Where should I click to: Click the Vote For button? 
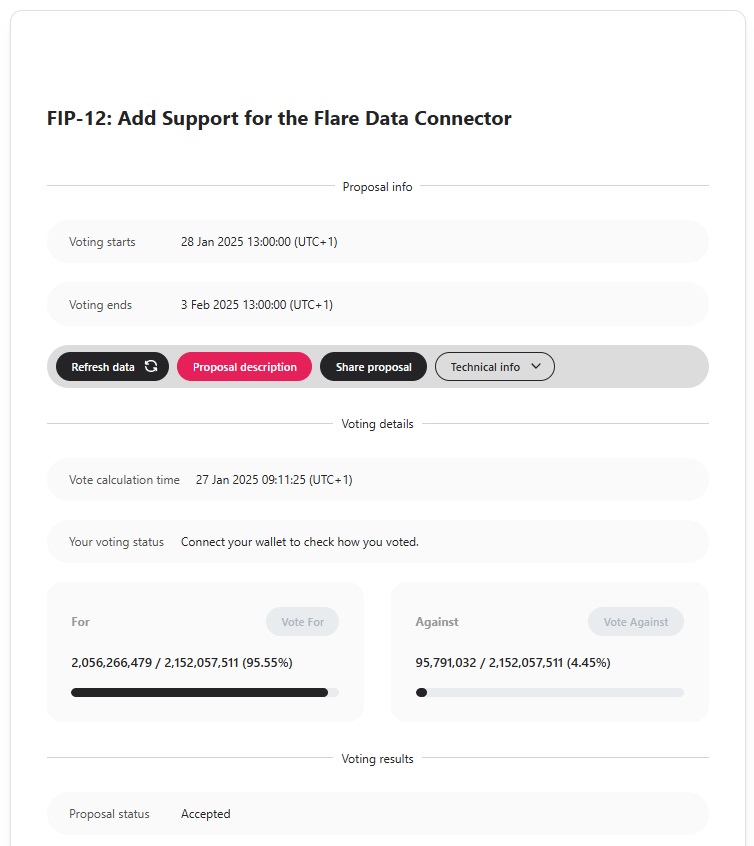tap(302, 622)
